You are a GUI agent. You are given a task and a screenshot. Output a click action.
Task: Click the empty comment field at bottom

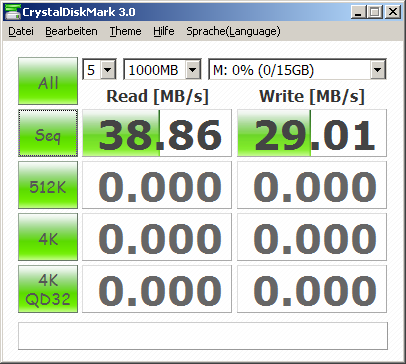click(x=203, y=336)
